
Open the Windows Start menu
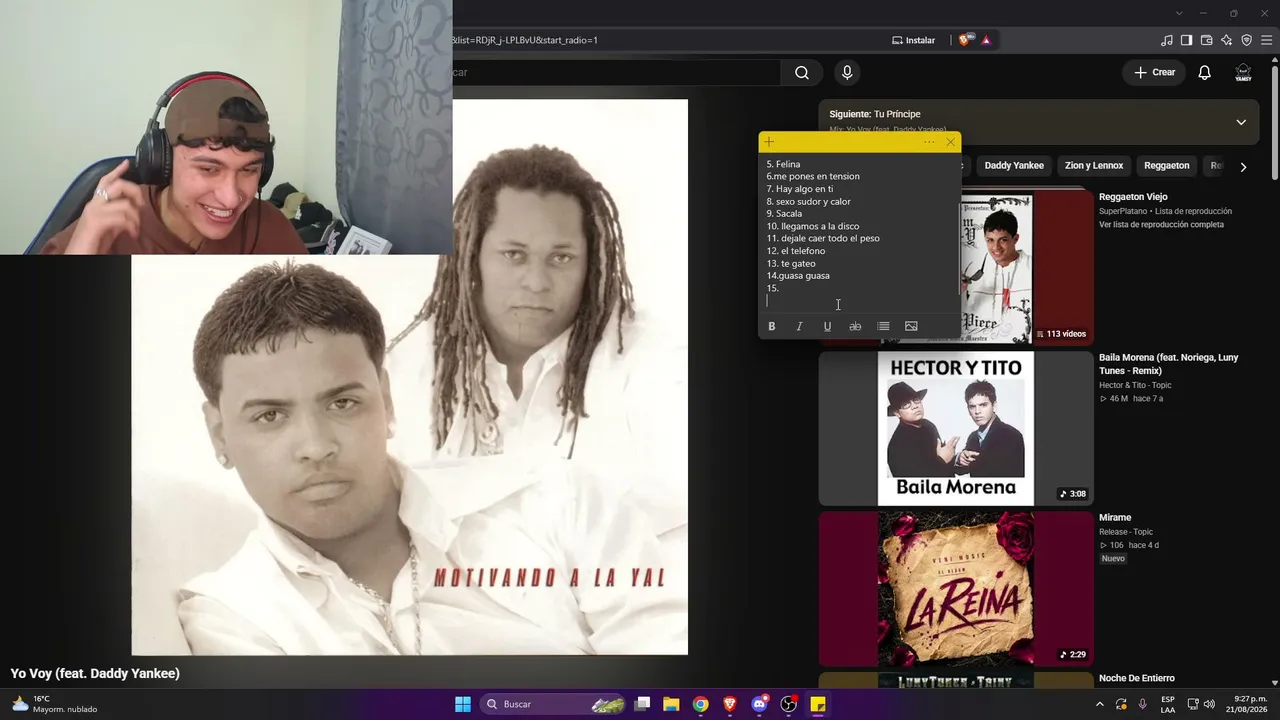pyautogui.click(x=463, y=704)
